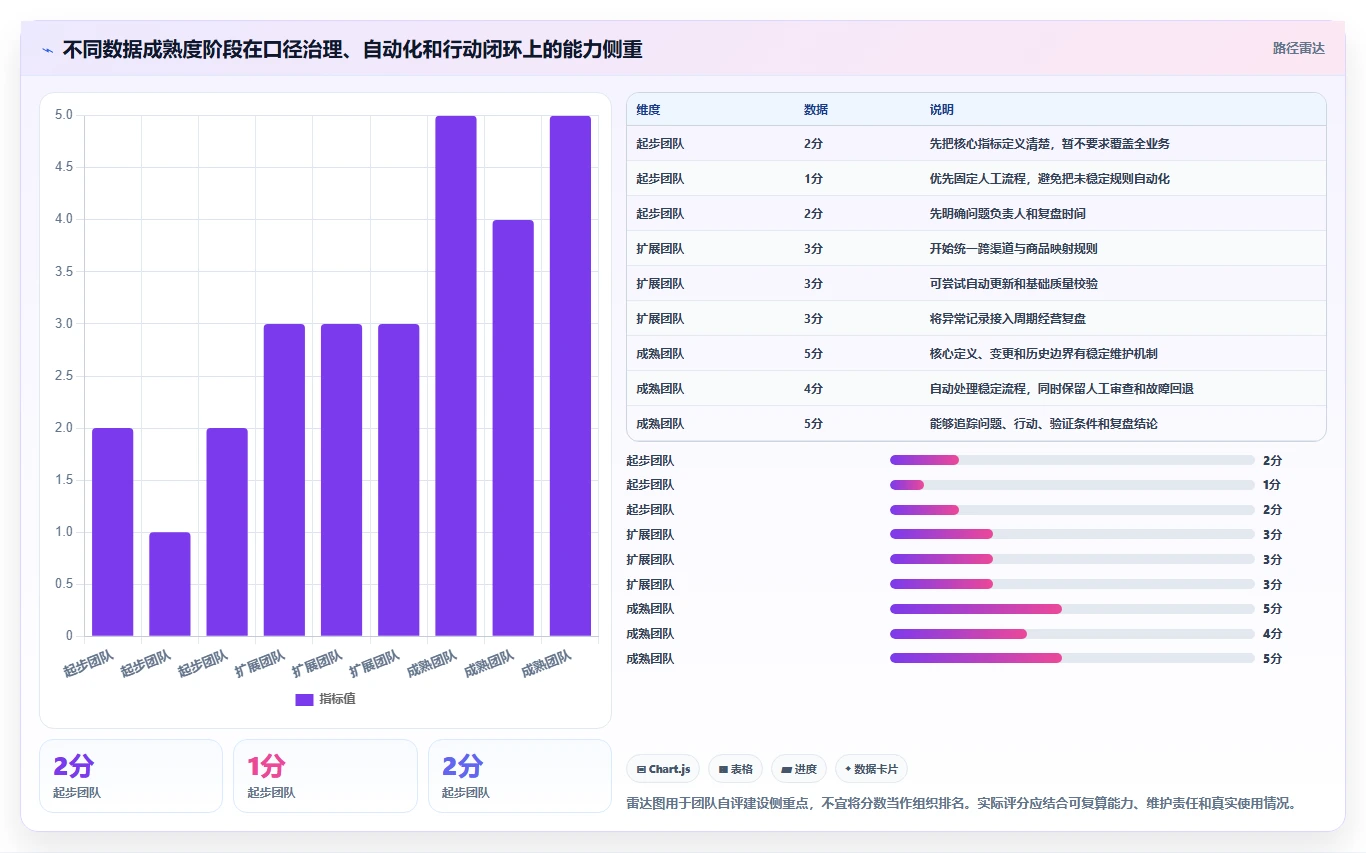The width and height of the screenshot is (1366, 853).
Task: Click the 数据 column header
Action: 816,110
